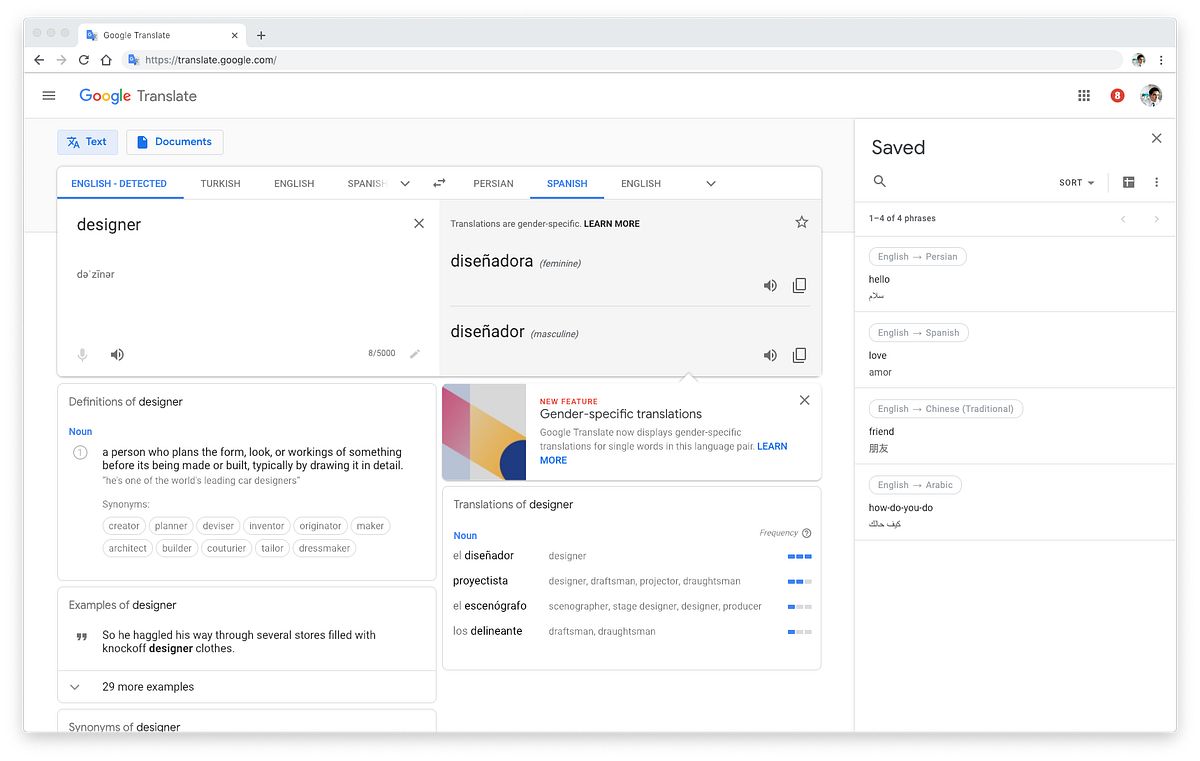The width and height of the screenshot is (1200, 761).
Task: Go to previous page of saved phrases
Action: pyautogui.click(x=1123, y=219)
